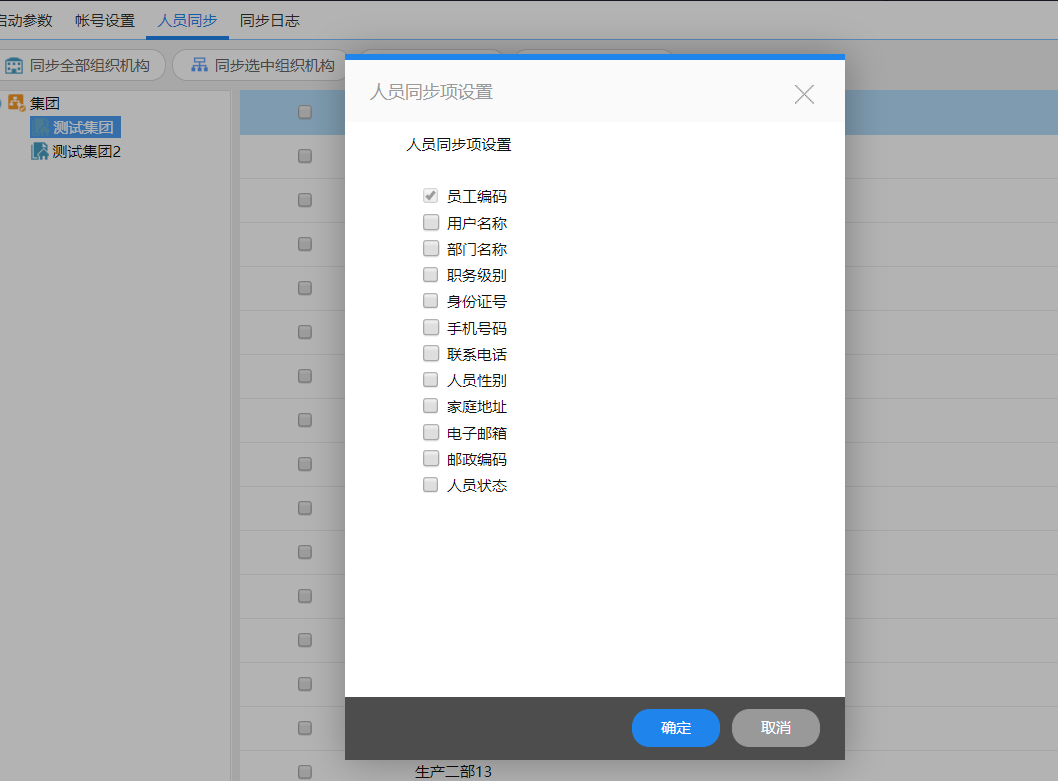
Task: Close the 人员同步项设置 dialog with X
Action: 804,94
